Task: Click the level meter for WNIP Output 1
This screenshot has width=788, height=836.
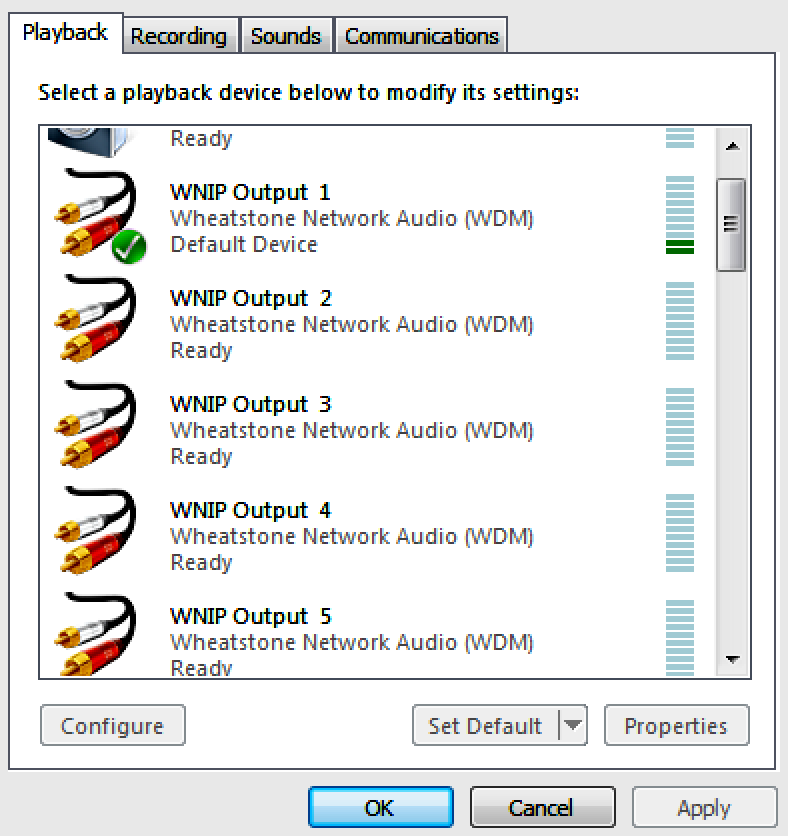Action: [680, 215]
